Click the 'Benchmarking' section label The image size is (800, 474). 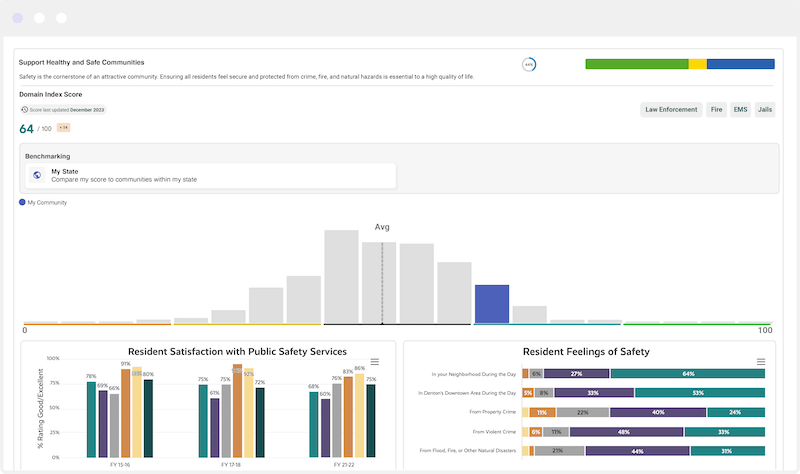47,156
